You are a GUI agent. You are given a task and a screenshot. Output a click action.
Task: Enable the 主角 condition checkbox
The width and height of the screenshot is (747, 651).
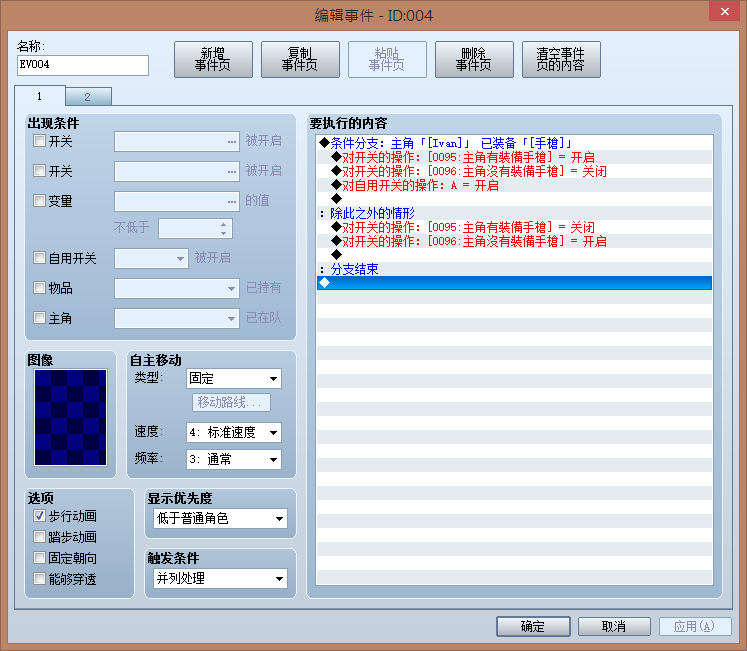39,318
